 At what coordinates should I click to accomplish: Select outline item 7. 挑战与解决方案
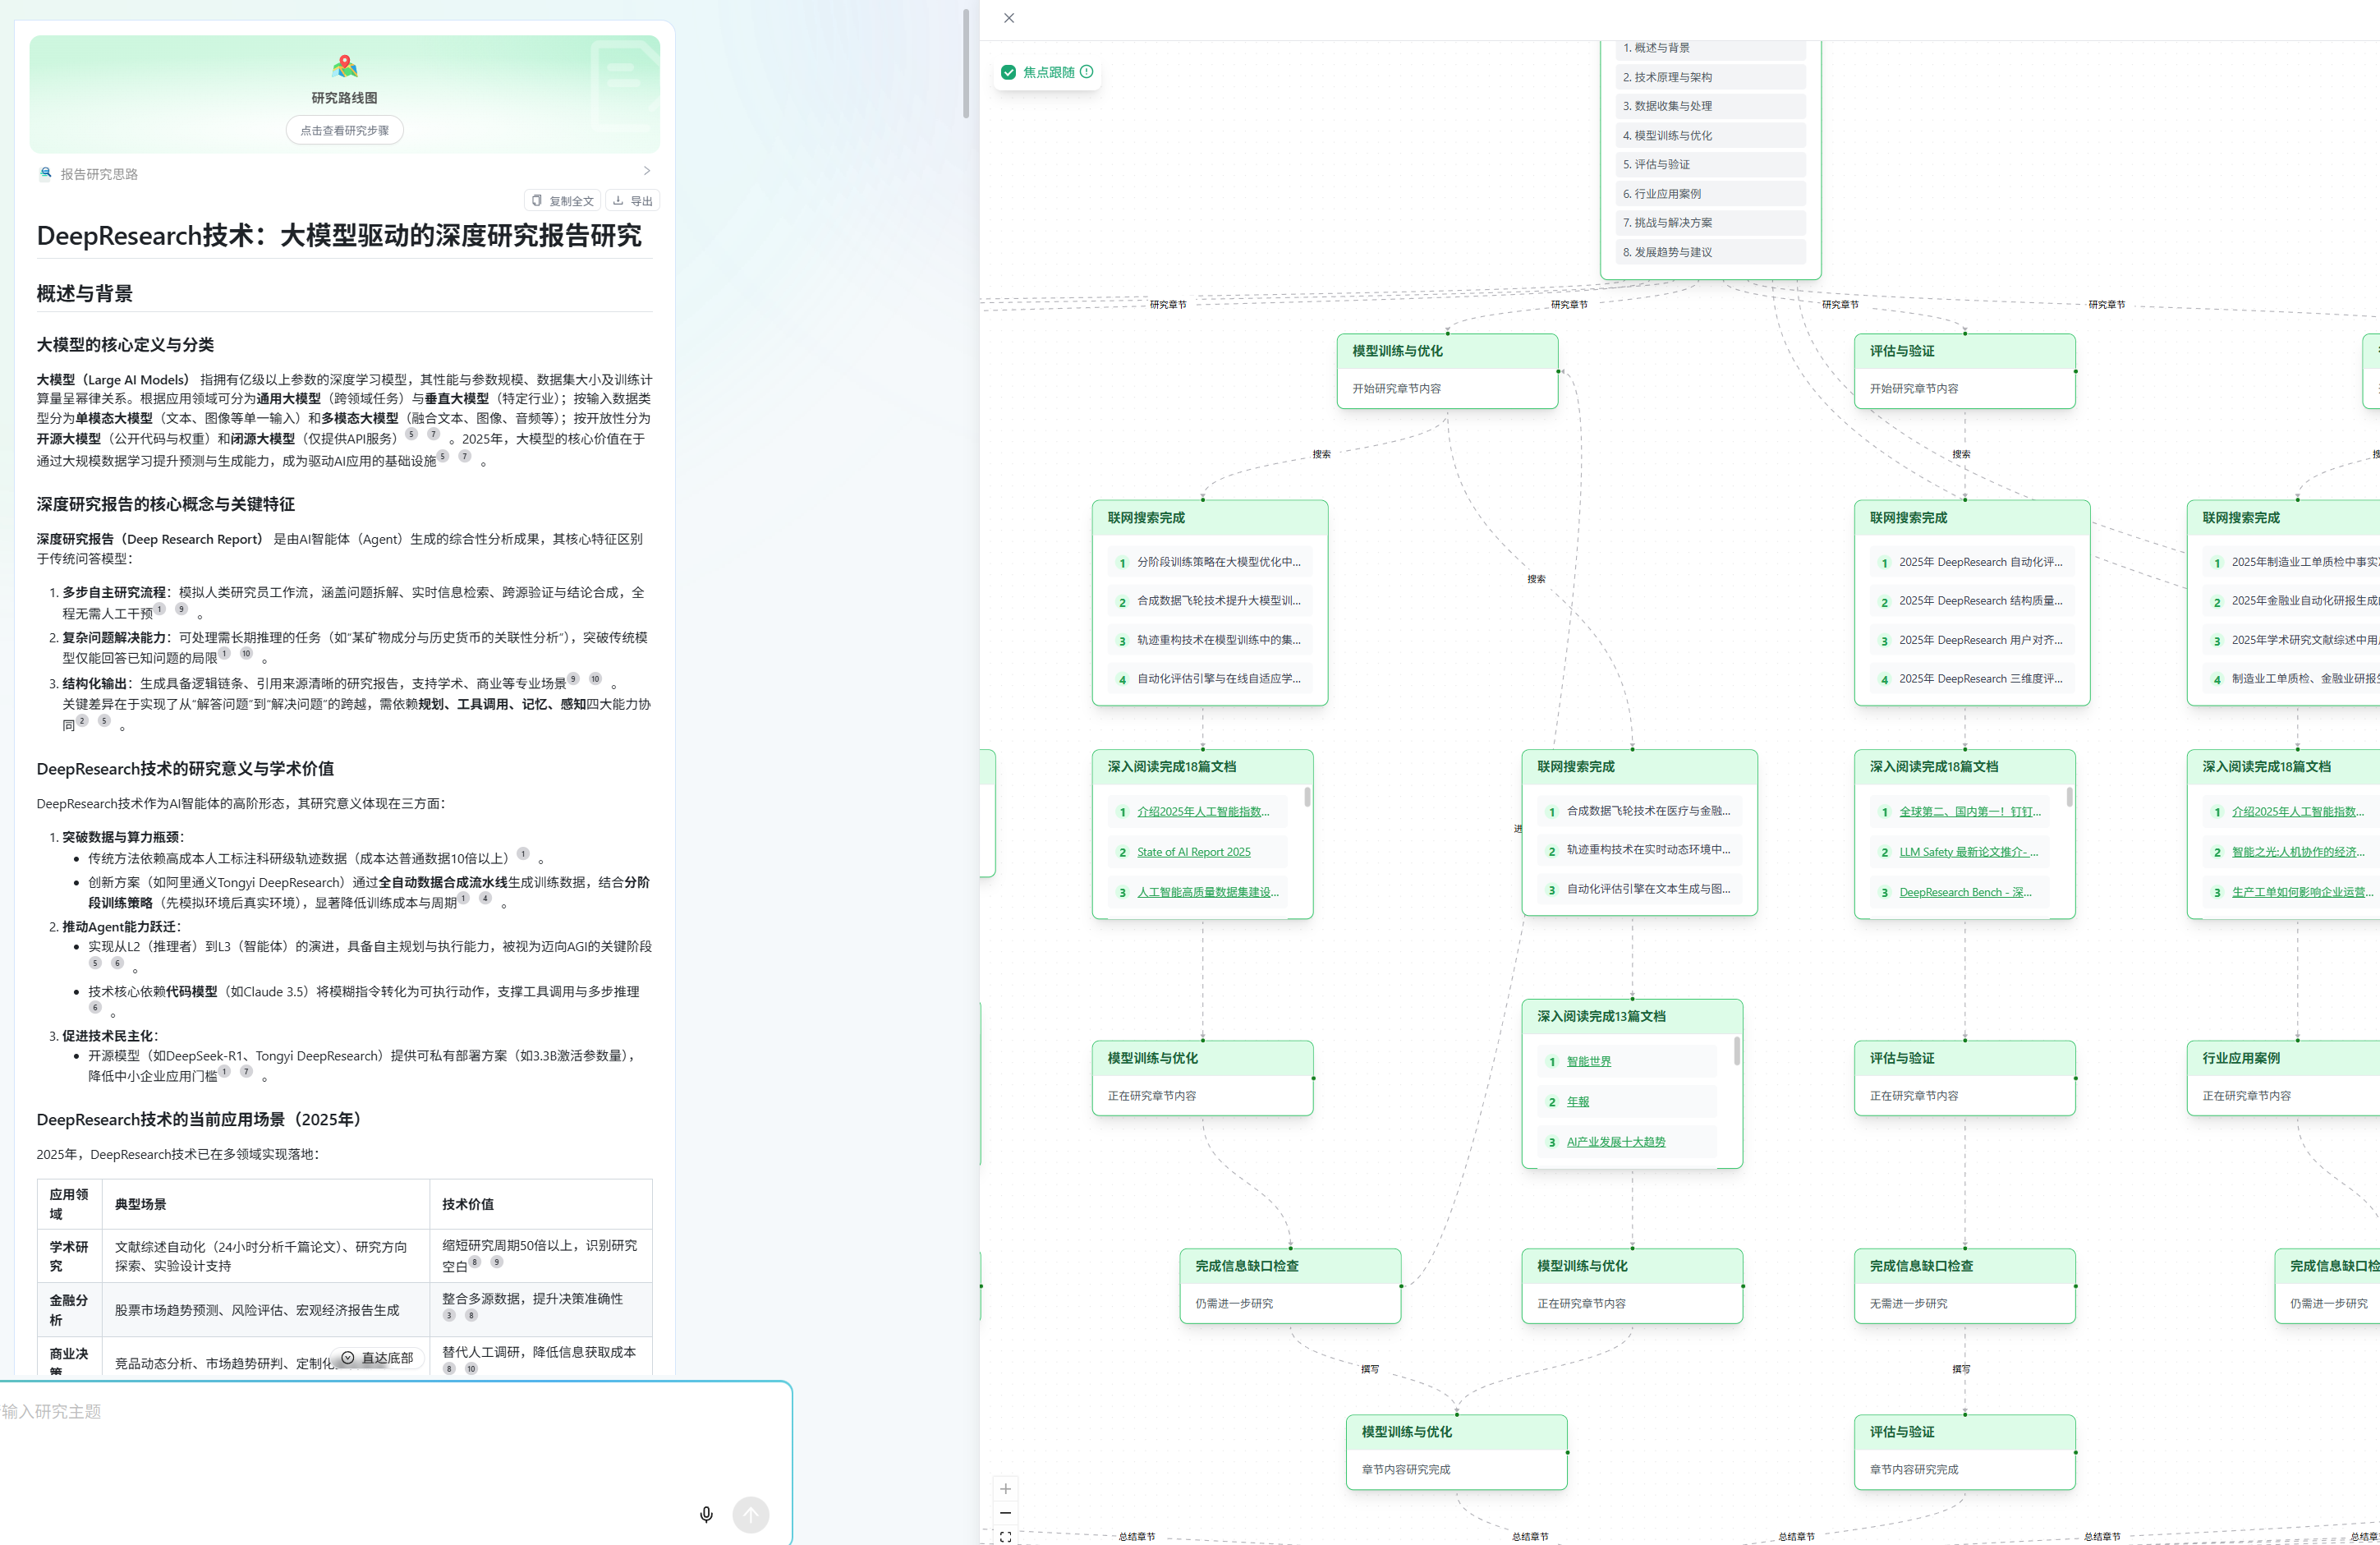pyautogui.click(x=1710, y=222)
